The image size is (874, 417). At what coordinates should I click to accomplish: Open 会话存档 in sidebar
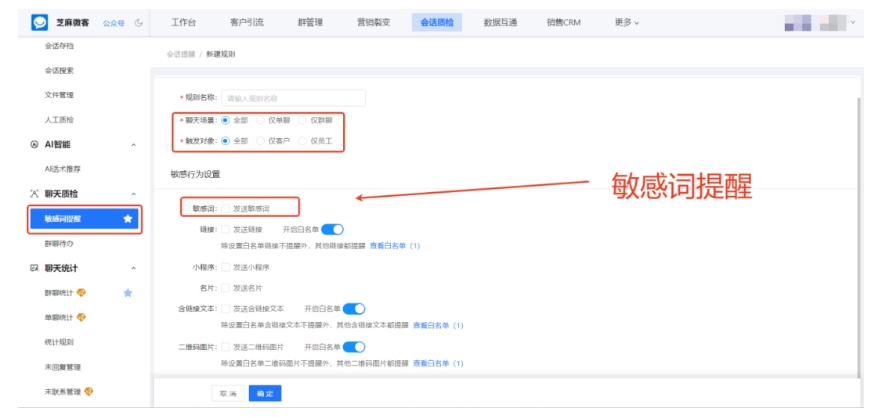point(59,46)
